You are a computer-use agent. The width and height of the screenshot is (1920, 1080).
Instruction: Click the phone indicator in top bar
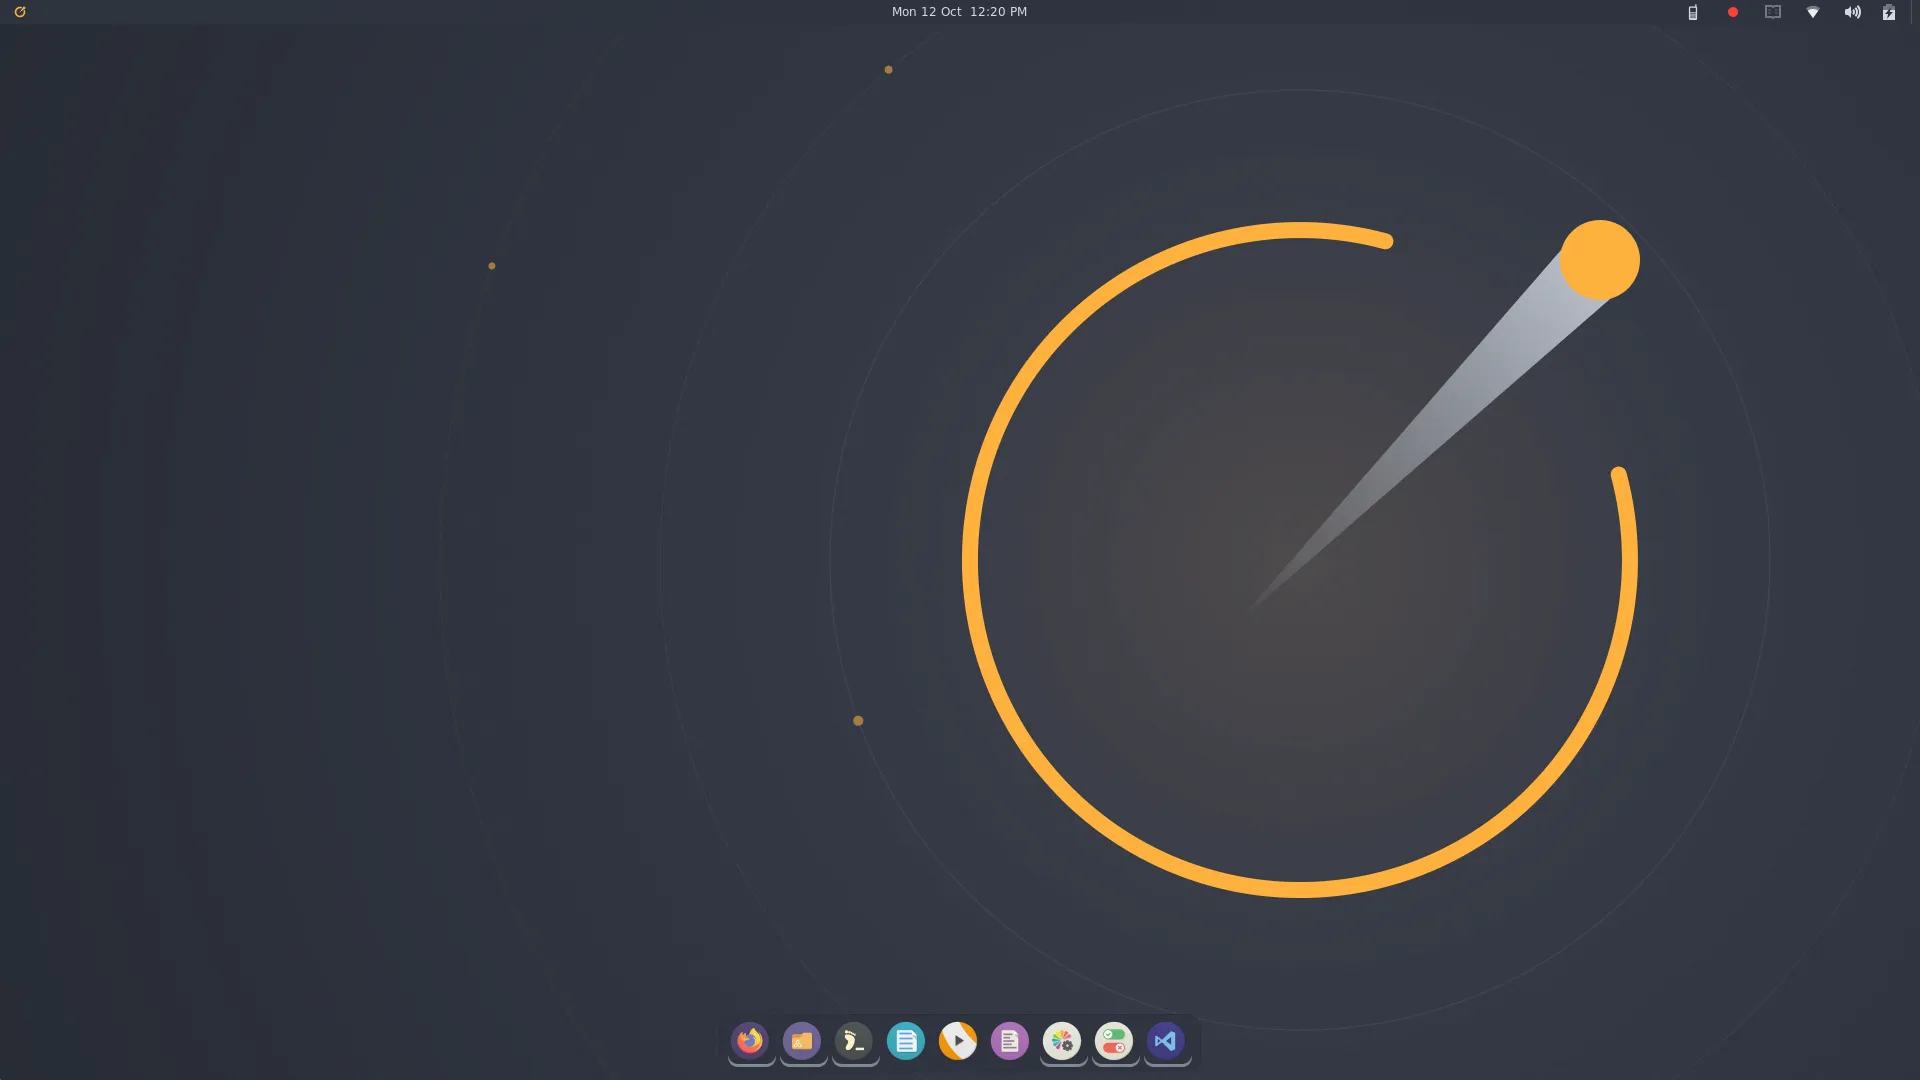pos(1693,12)
